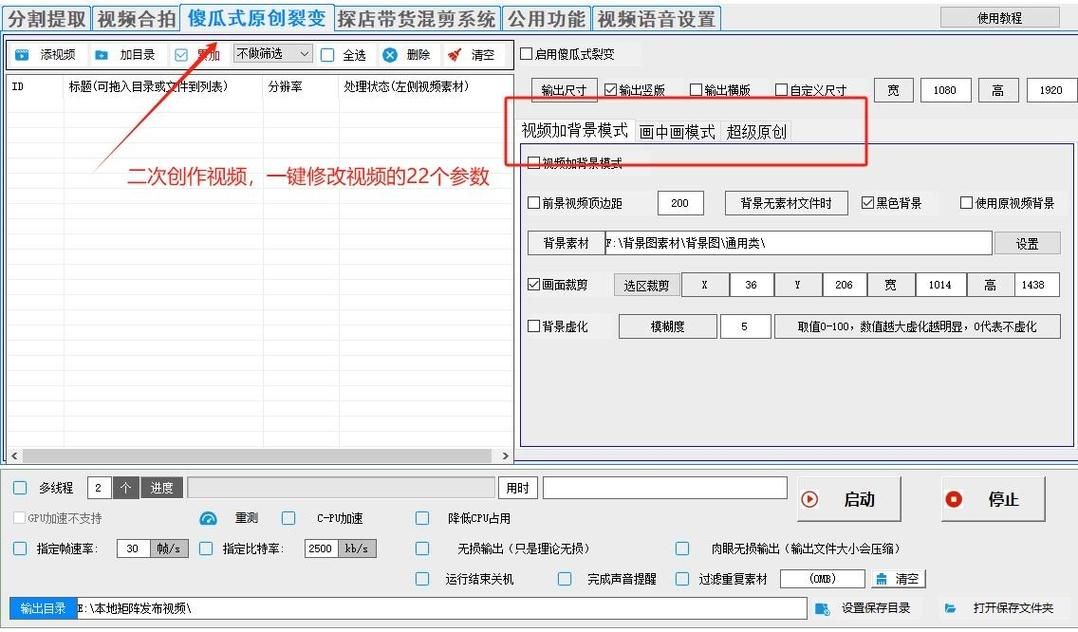Click the 使用教程 tutorial button
This screenshot has width=1078, height=632.
point(999,18)
